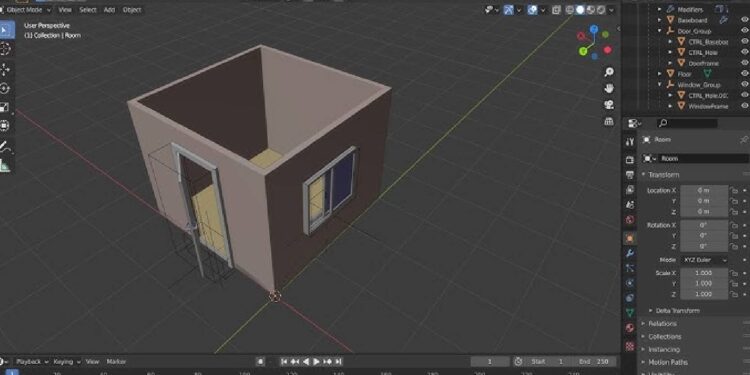Open the Modifiers wrench properties tab
The width and height of the screenshot is (750, 375).
pos(630,253)
